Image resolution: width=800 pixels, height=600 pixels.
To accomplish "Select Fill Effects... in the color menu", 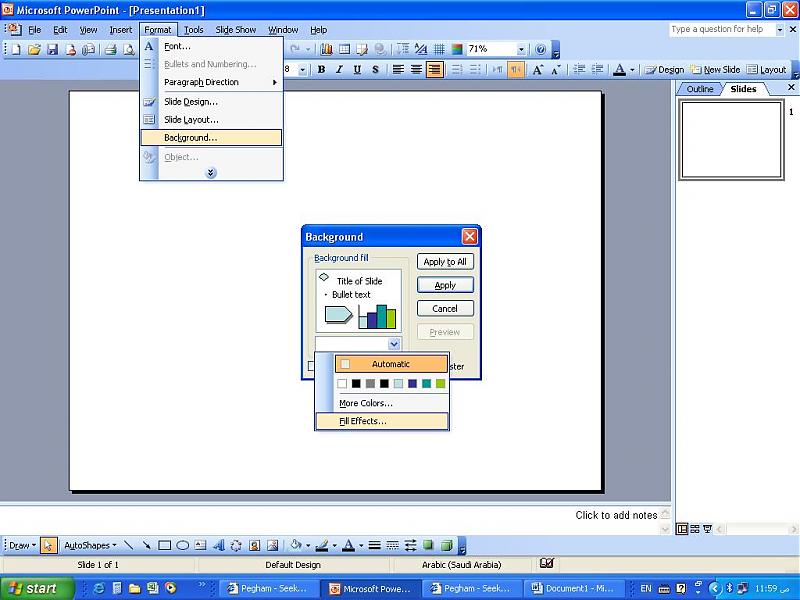I will click(x=382, y=421).
